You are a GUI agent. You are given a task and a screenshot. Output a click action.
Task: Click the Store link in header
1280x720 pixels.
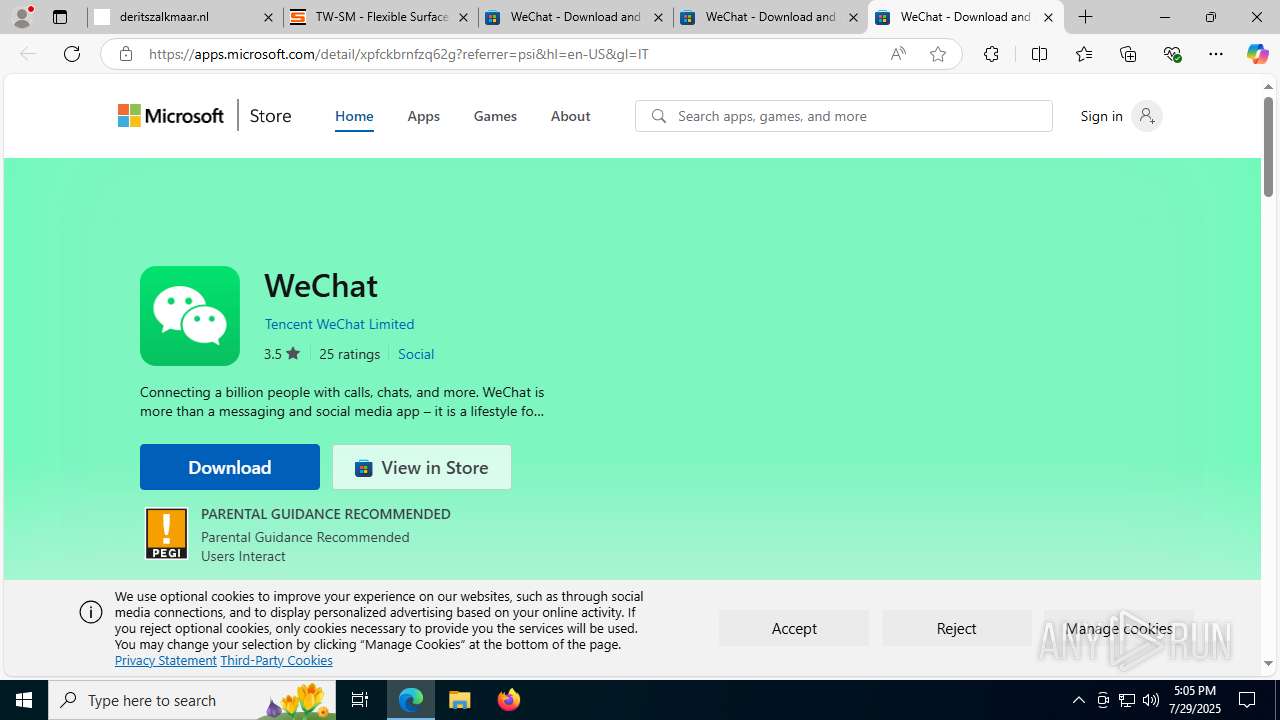[270, 116]
